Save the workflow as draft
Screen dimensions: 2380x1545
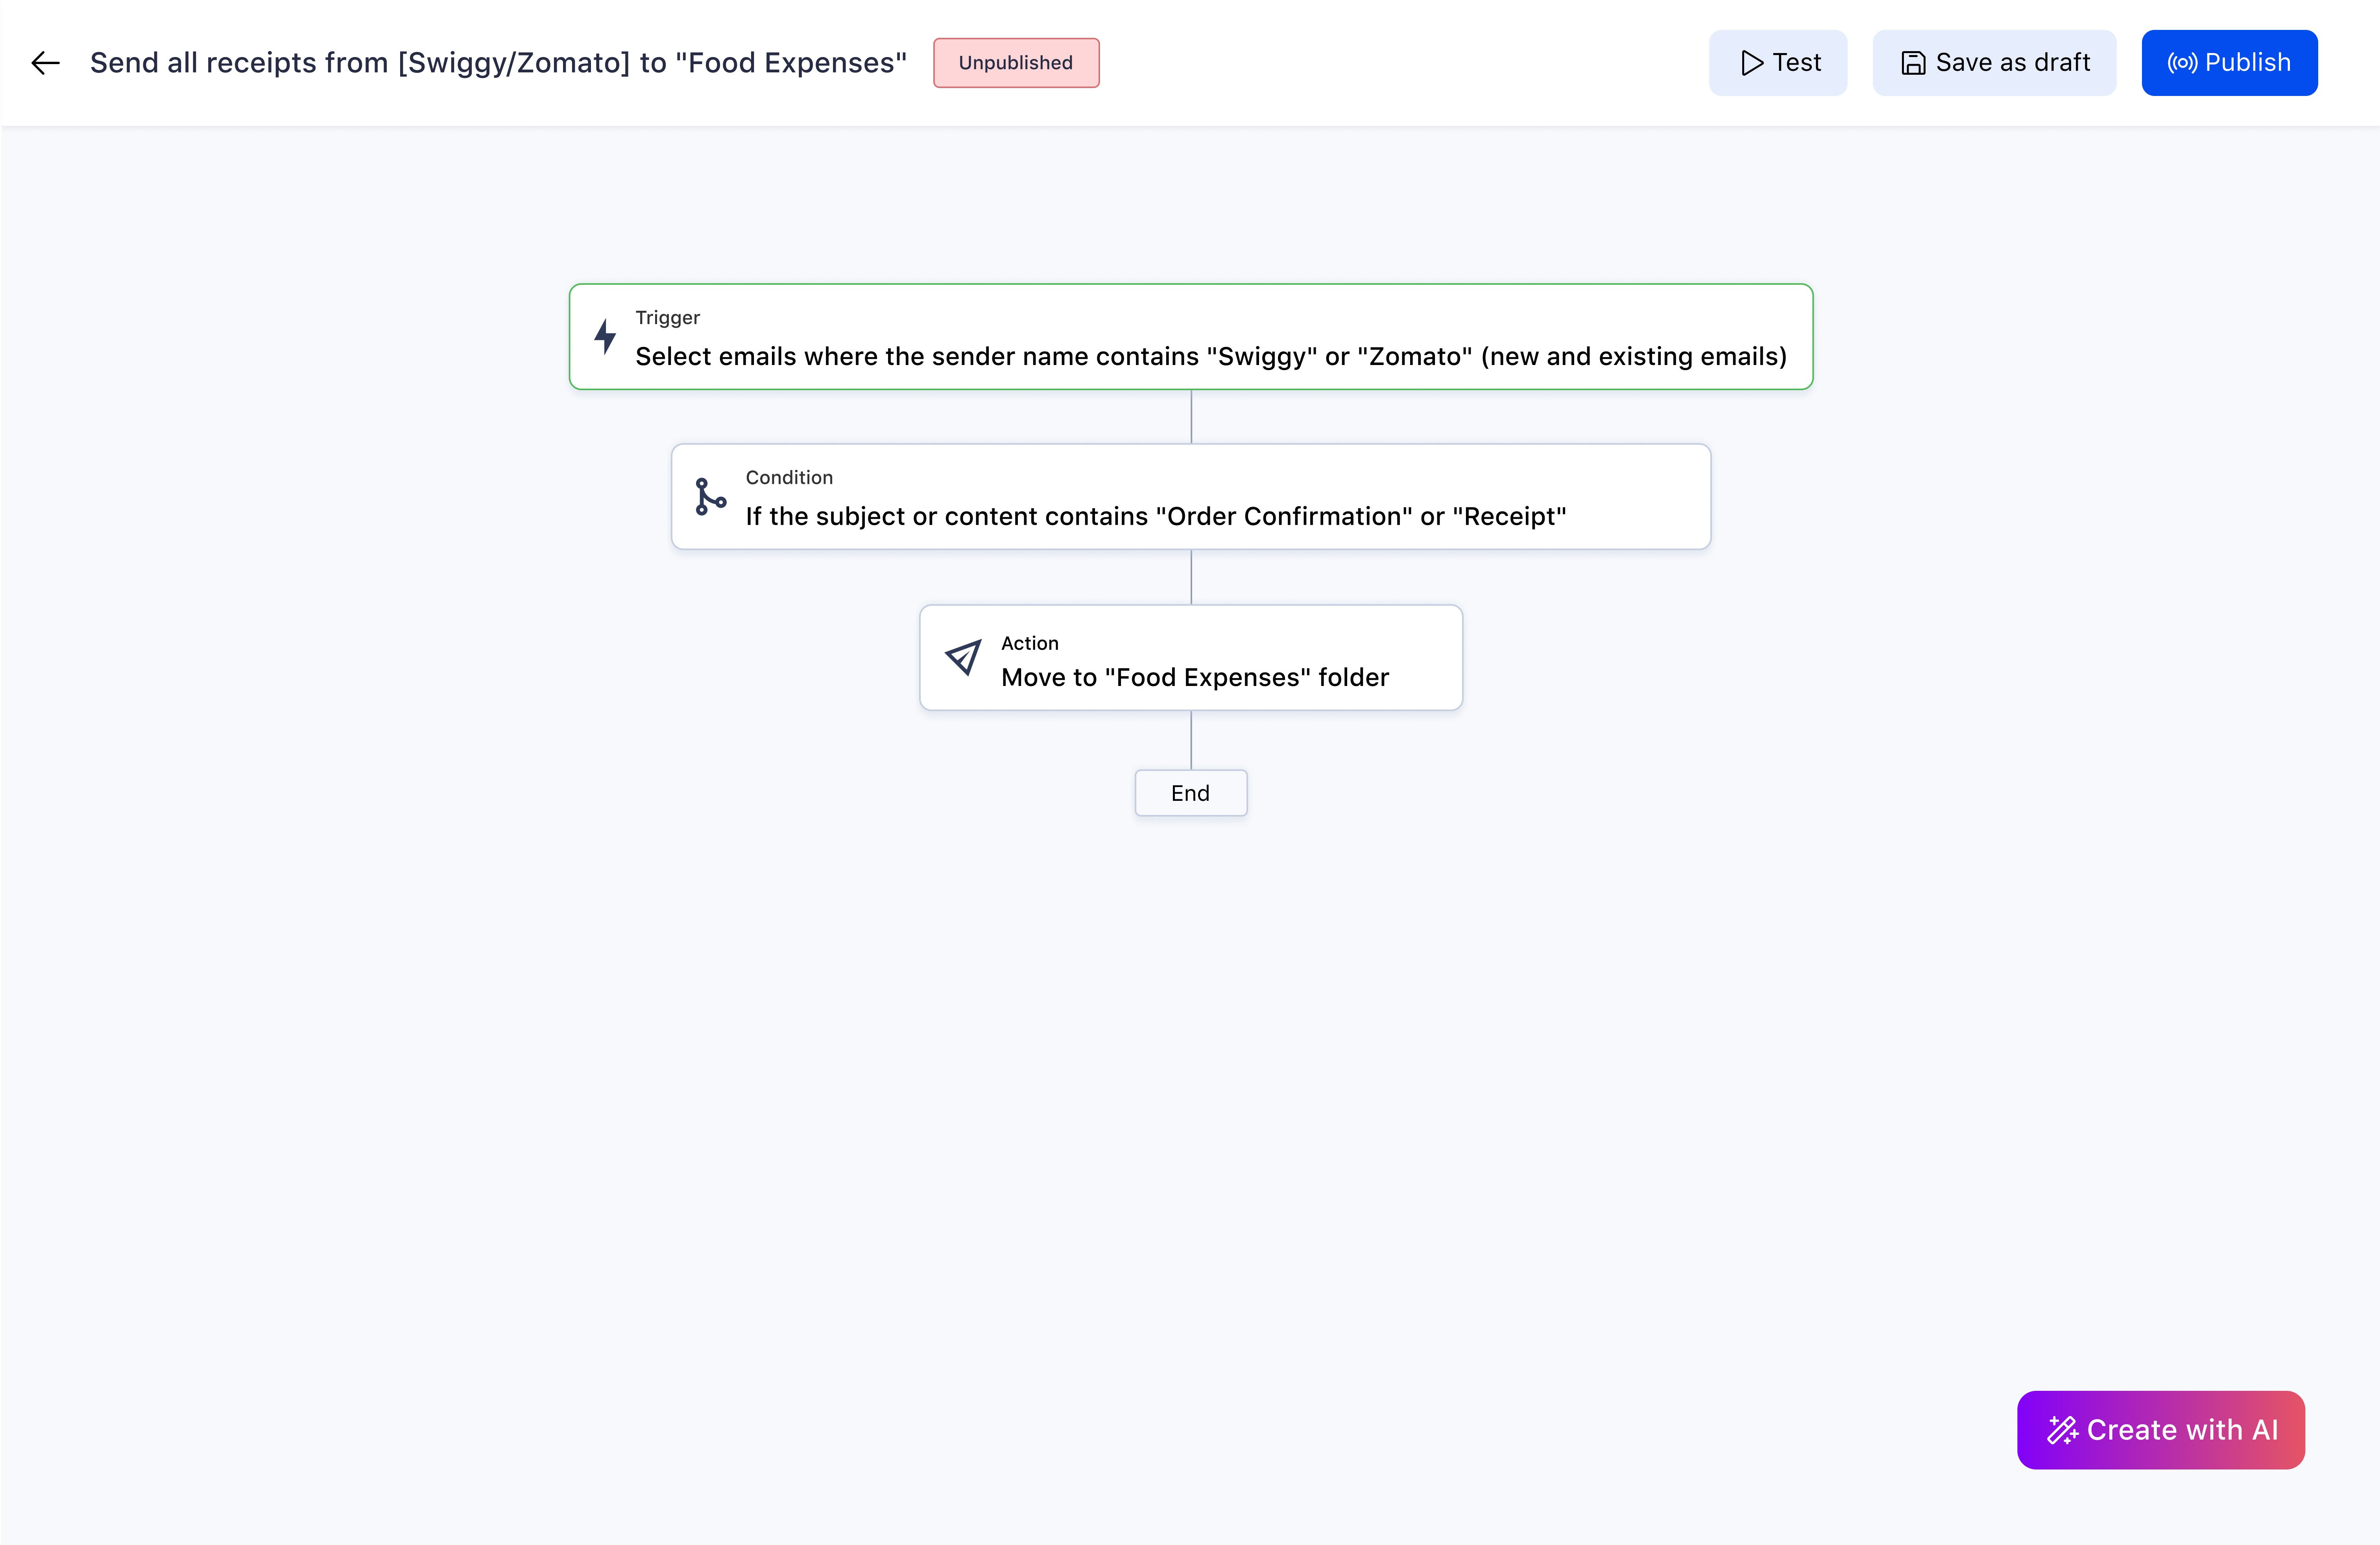pos(1994,63)
